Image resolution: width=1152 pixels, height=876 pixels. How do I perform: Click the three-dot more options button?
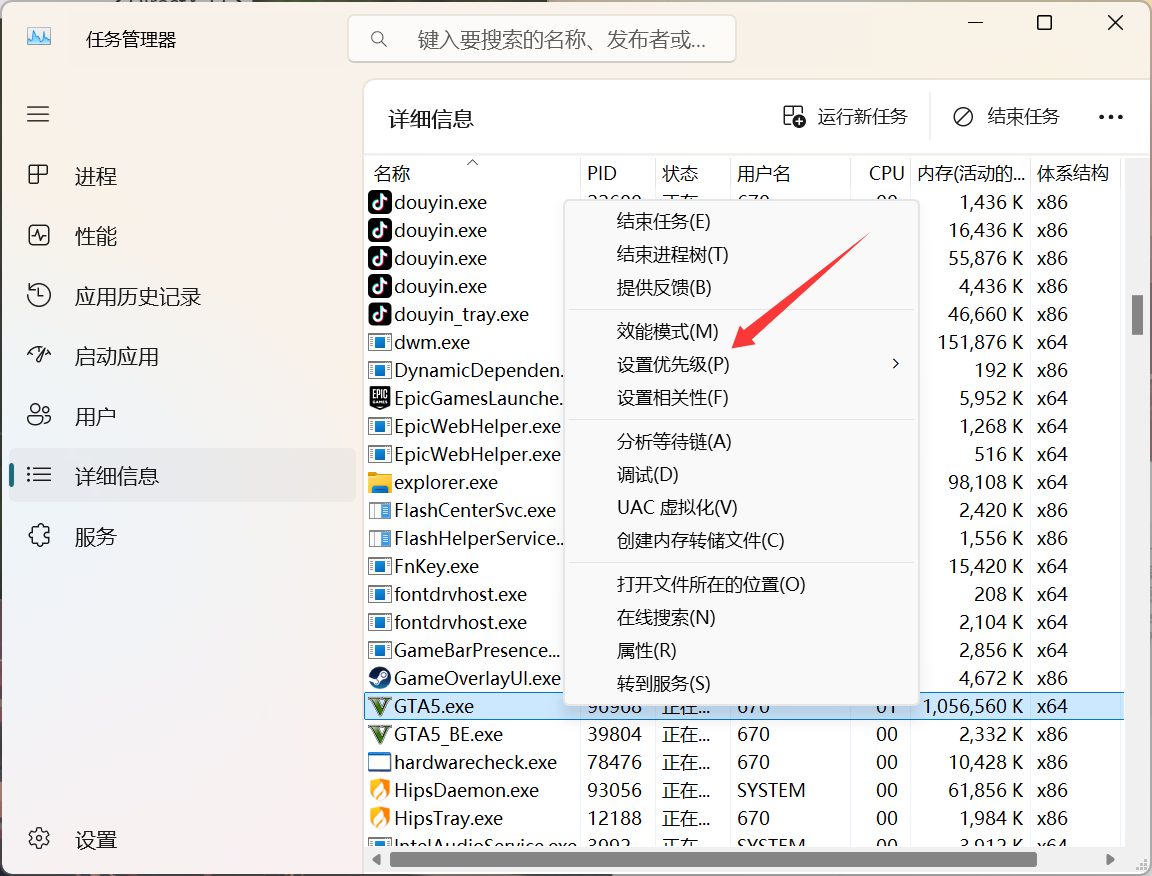[1111, 117]
